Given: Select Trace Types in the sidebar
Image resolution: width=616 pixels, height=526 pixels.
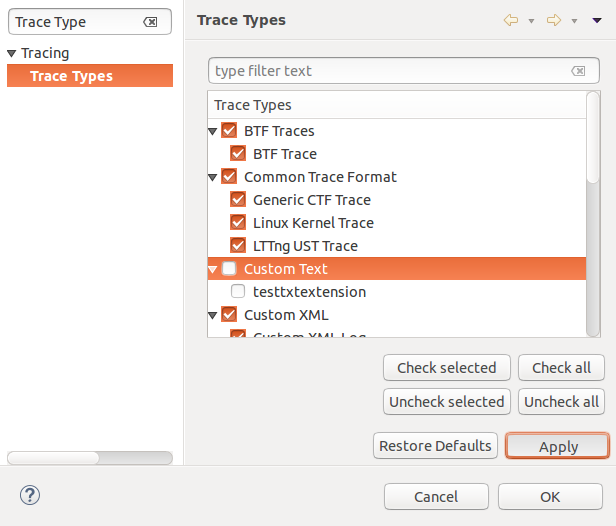Looking at the screenshot, I should click(71, 76).
